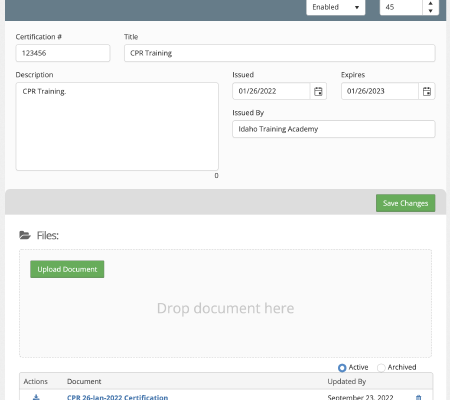Expand the Enabled status dropdown
This screenshot has height=400, width=450.
tap(336, 7)
